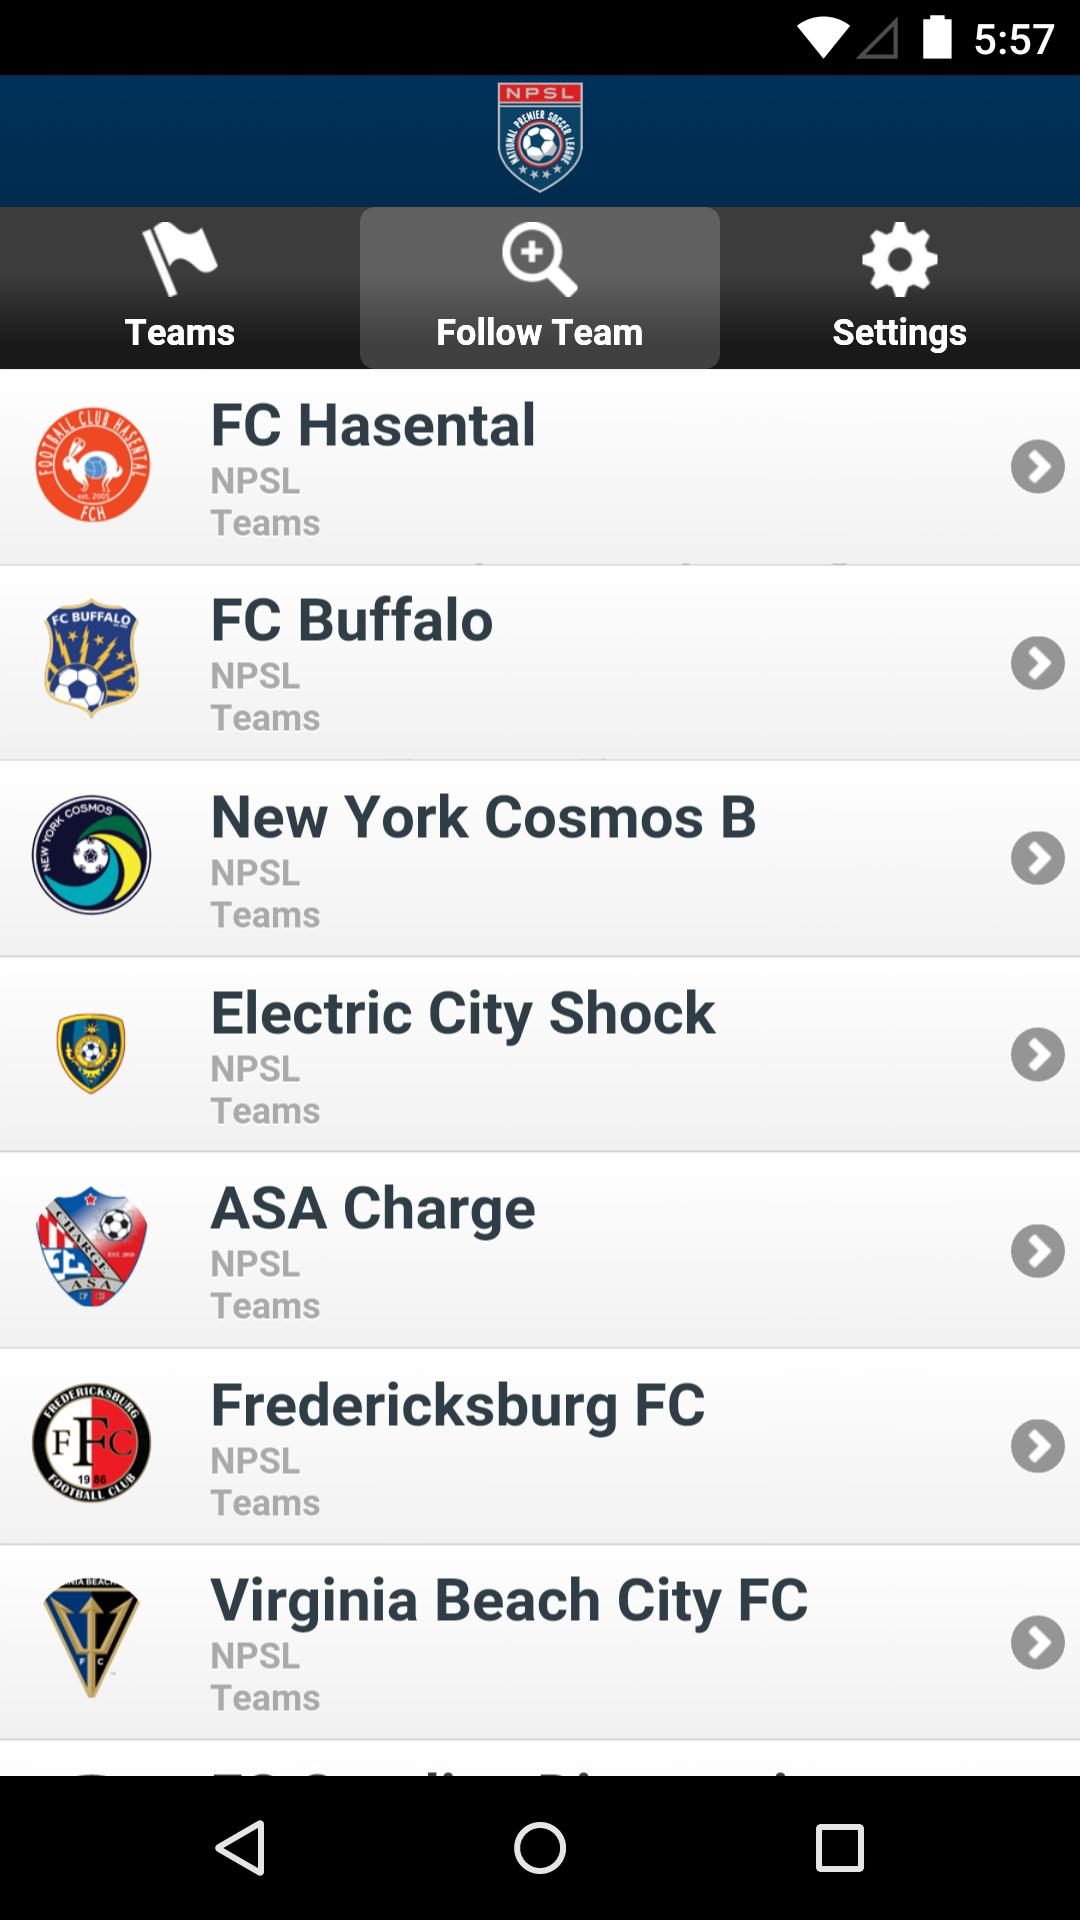Viewport: 1080px width, 1920px height.
Task: Tap the NPSL league logo in header
Action: (540, 137)
